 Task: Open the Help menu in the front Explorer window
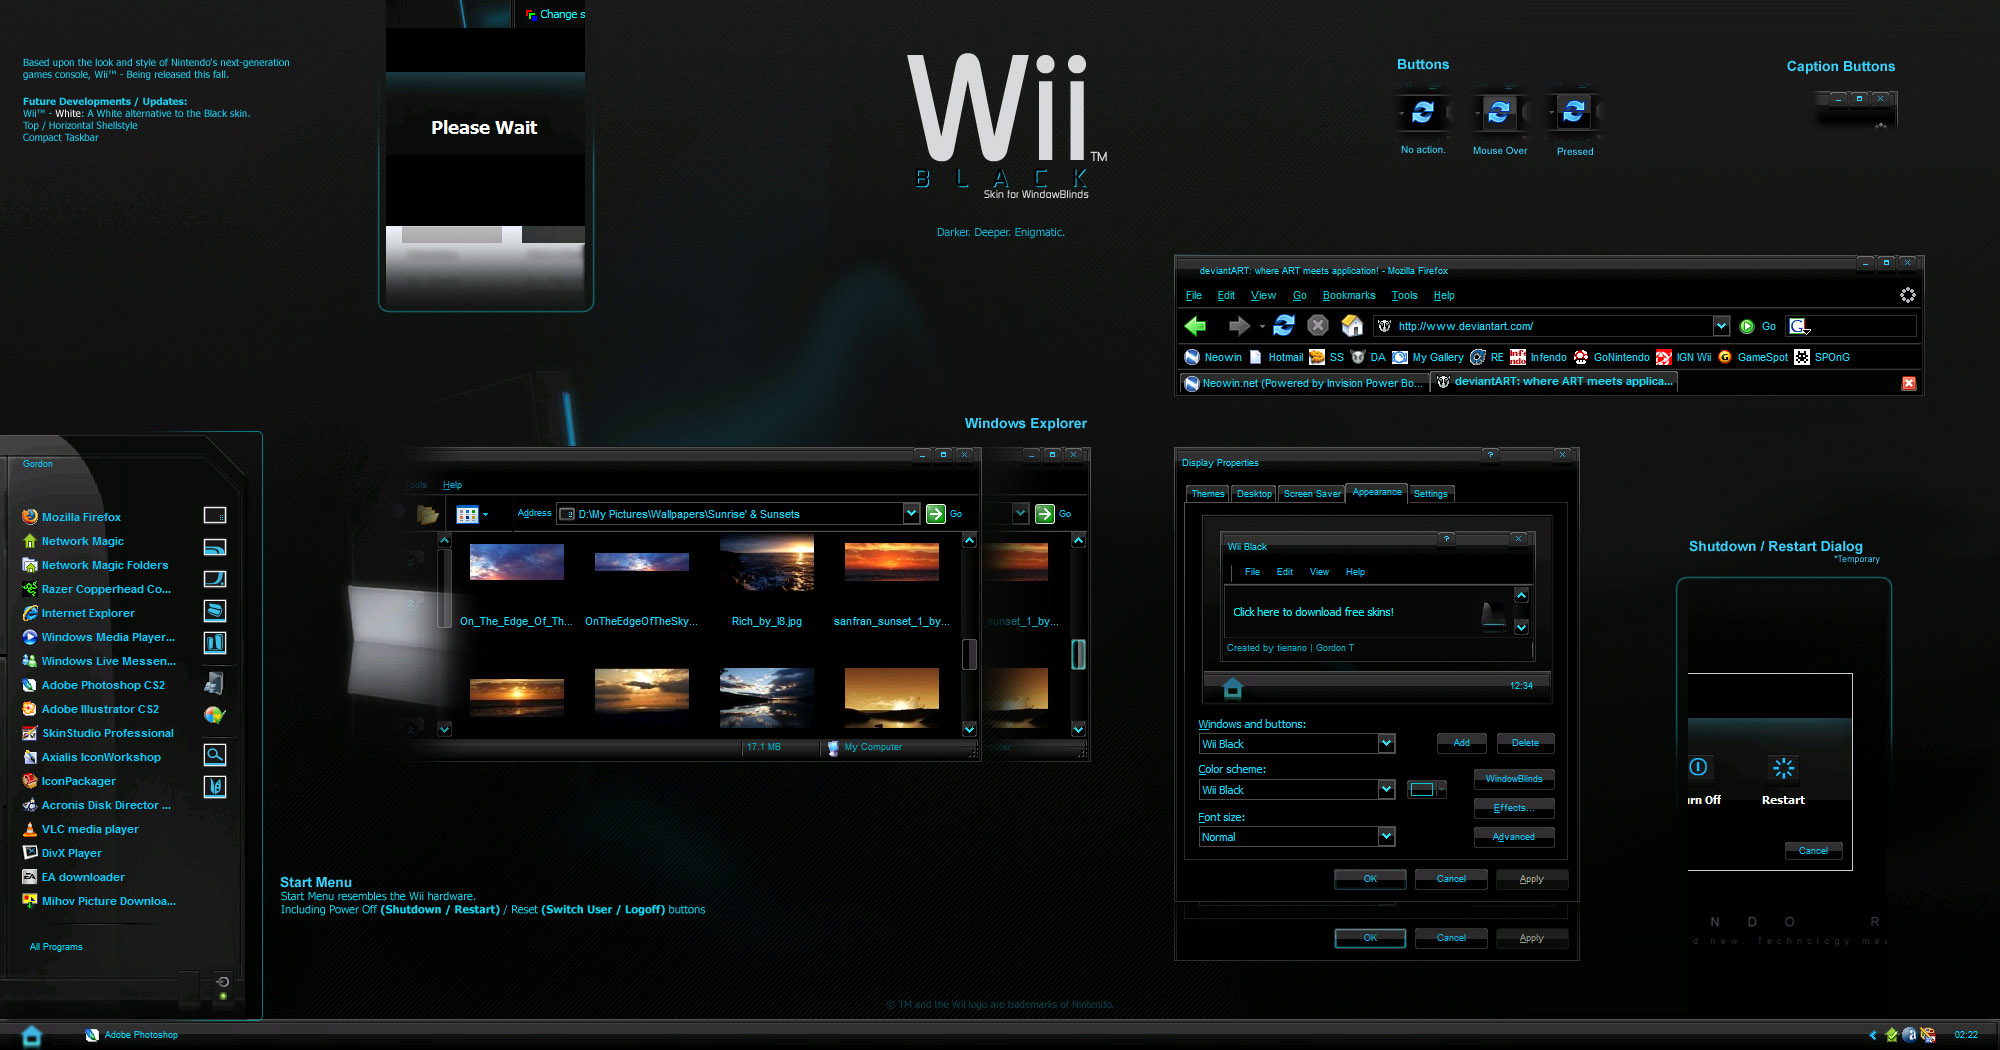pyautogui.click(x=452, y=485)
